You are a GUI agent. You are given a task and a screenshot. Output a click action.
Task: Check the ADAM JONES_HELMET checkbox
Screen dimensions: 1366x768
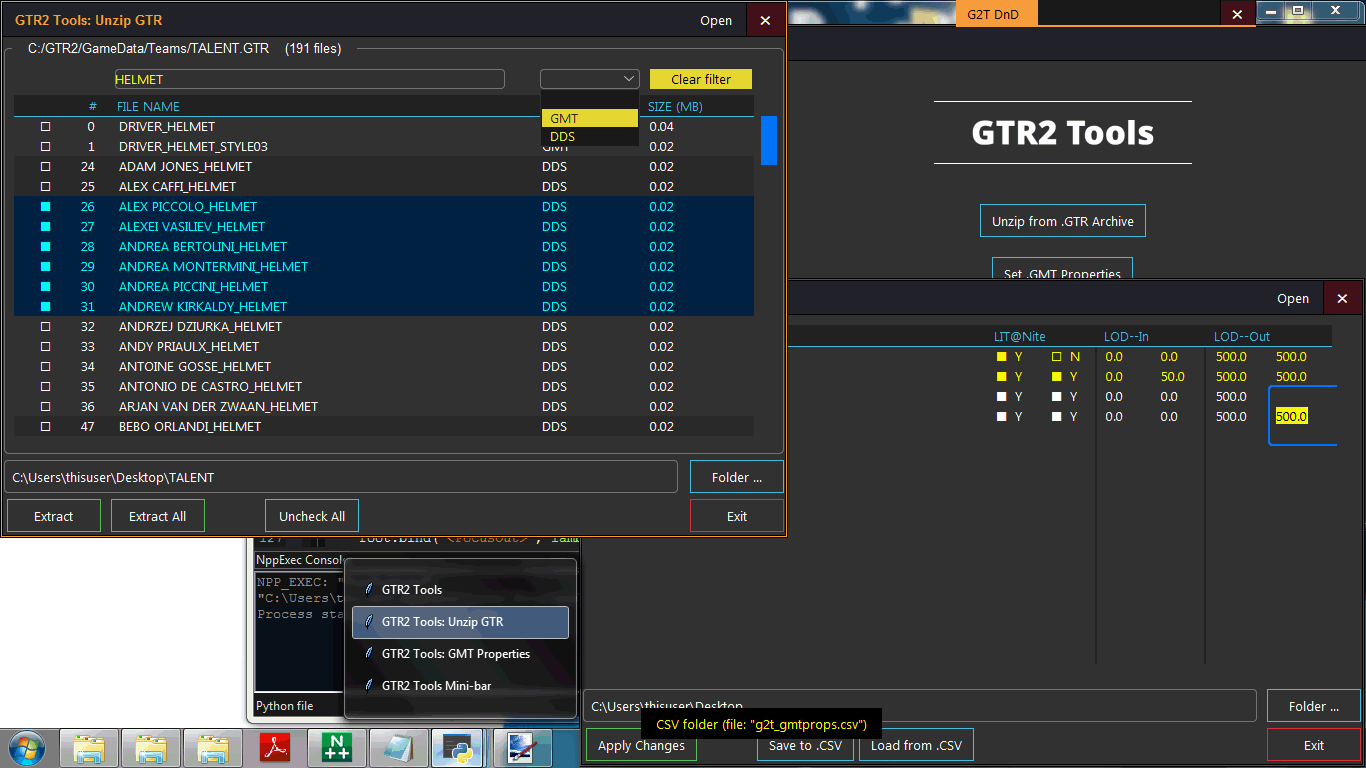coord(45,167)
